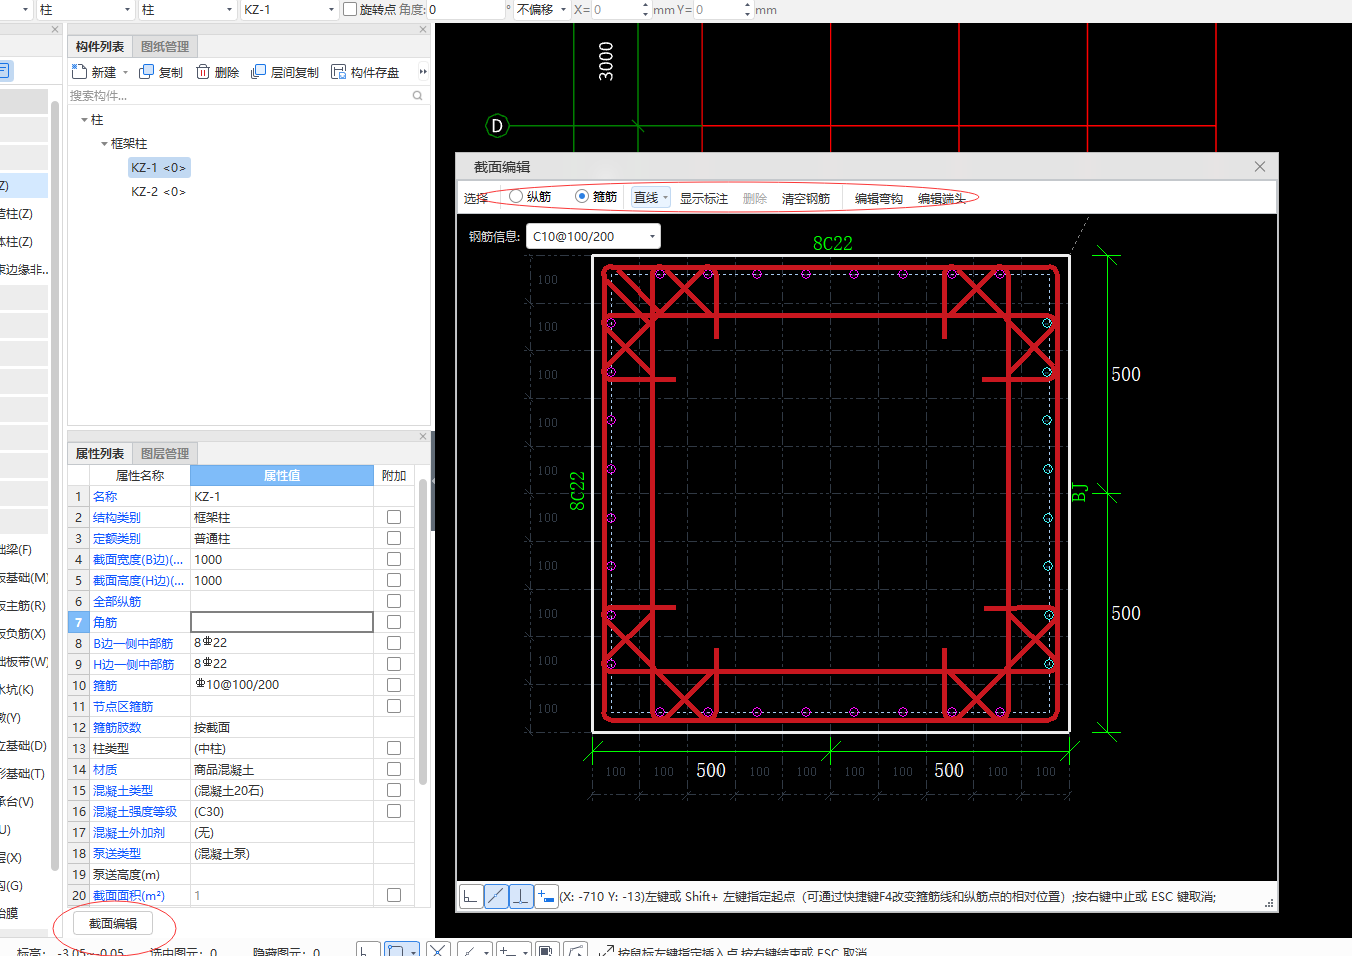
Task: Toggle the perpendicular snap icon in section editor
Action: point(521,896)
